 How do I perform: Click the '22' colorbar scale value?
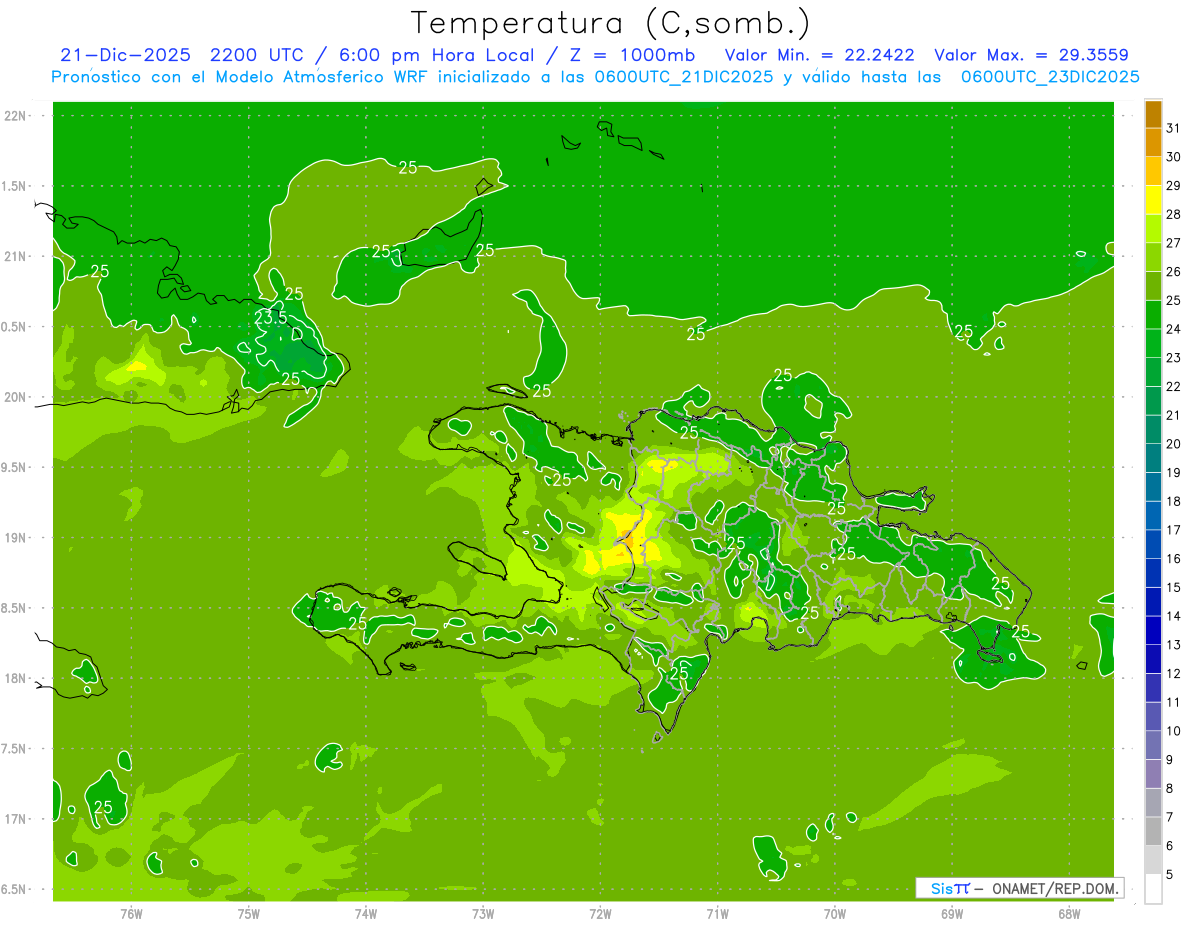(1173, 386)
